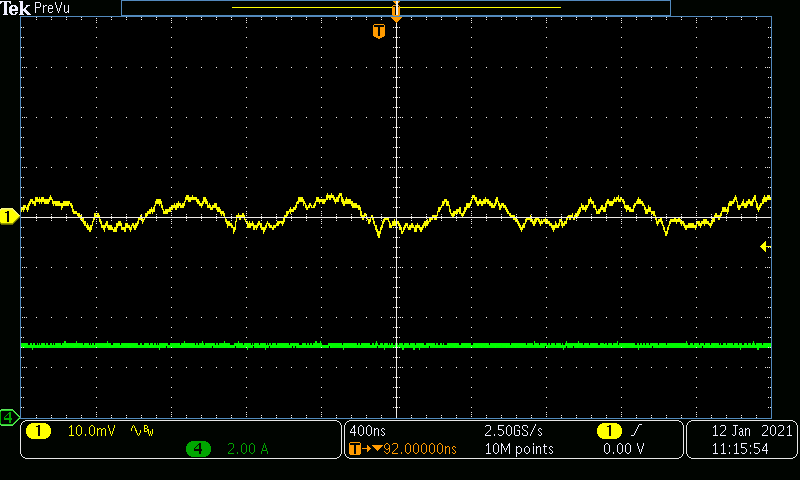Click the rising edge trigger slope icon
The height and width of the screenshot is (480, 800).
pos(638,431)
